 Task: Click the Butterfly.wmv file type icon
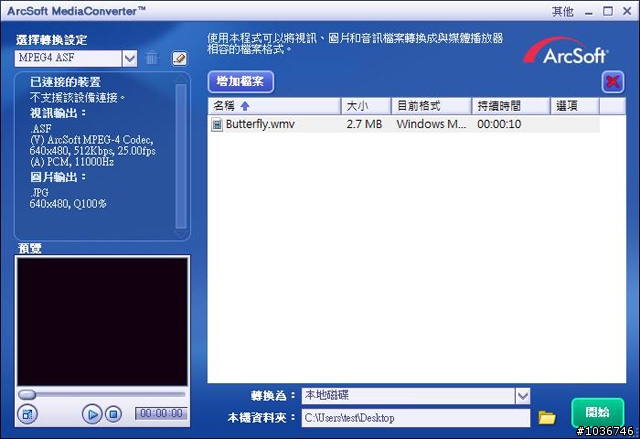[217, 124]
